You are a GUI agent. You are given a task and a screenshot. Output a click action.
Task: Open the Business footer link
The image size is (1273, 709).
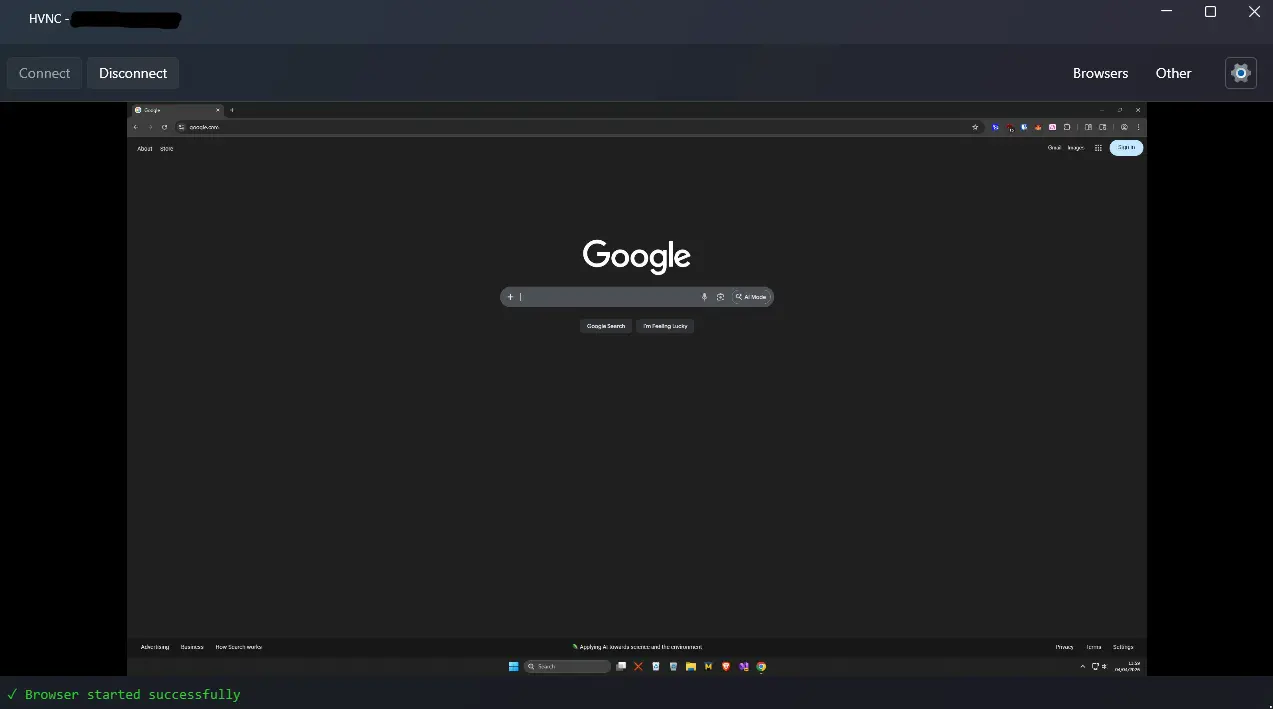click(192, 647)
